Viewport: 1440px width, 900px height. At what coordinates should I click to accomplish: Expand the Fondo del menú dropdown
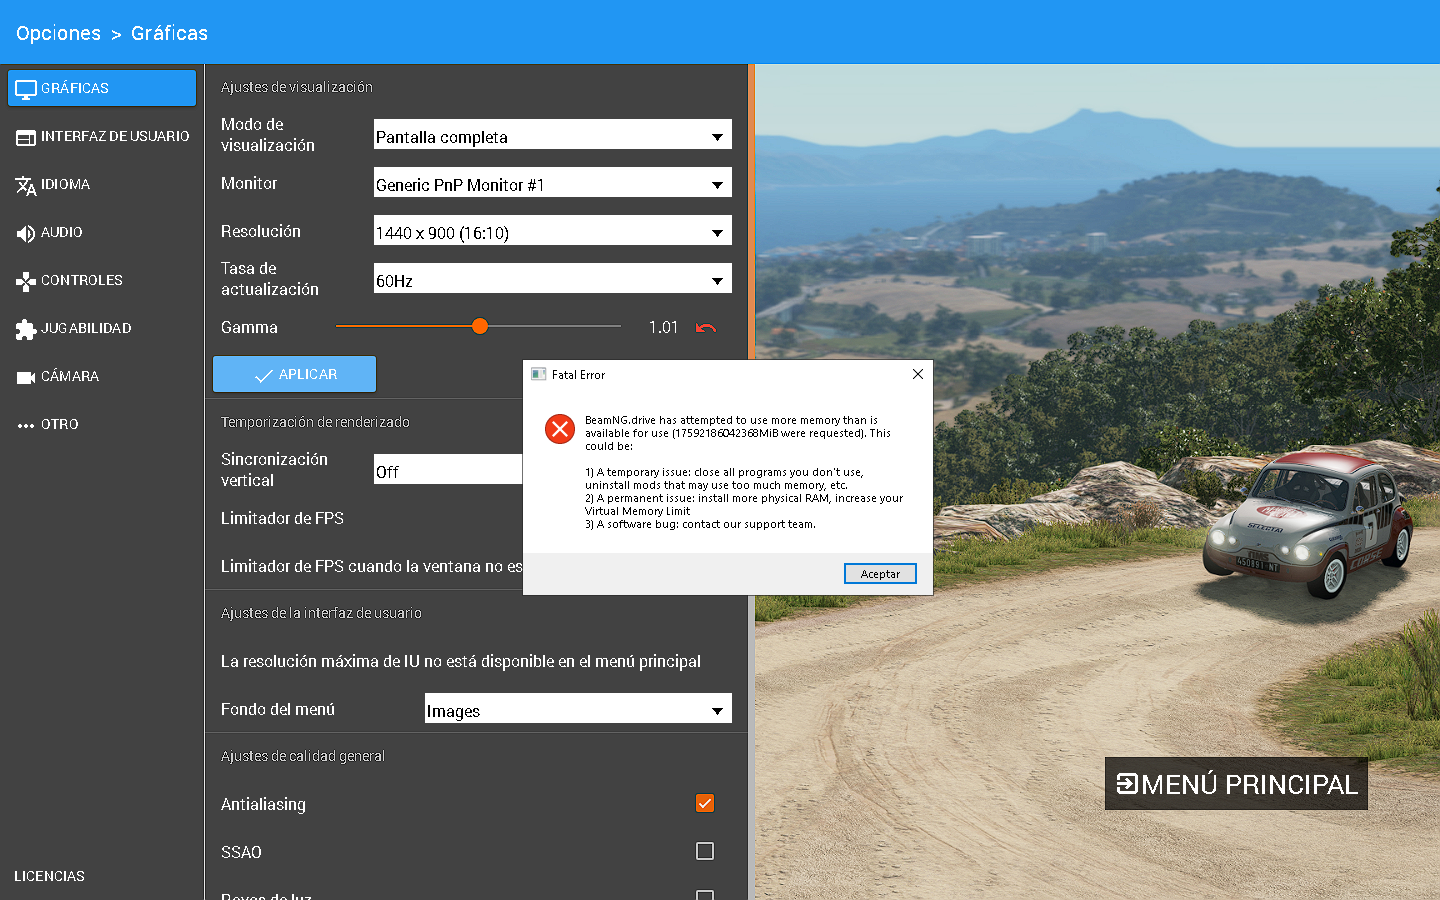[x=578, y=709]
